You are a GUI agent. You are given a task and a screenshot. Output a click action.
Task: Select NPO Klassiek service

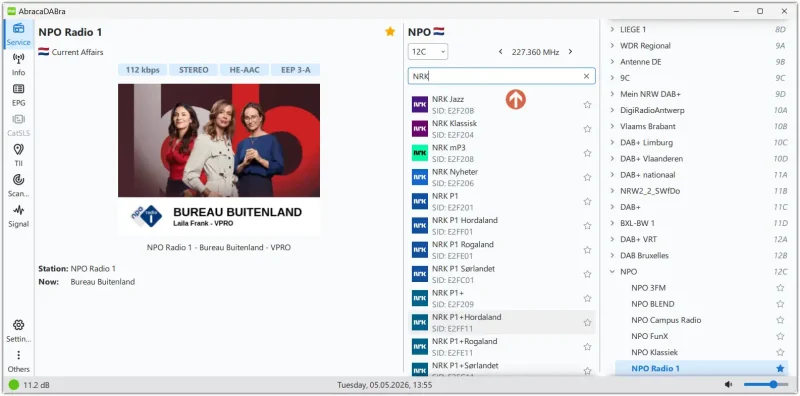point(655,352)
